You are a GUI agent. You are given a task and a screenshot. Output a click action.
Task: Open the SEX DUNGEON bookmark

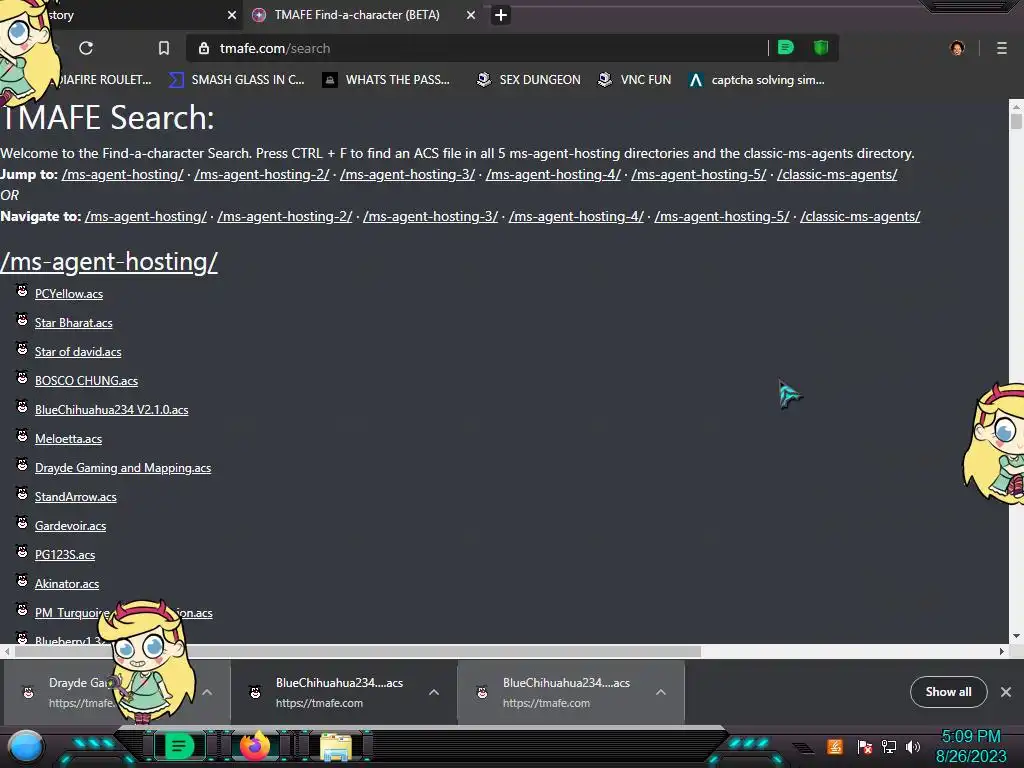pos(528,80)
